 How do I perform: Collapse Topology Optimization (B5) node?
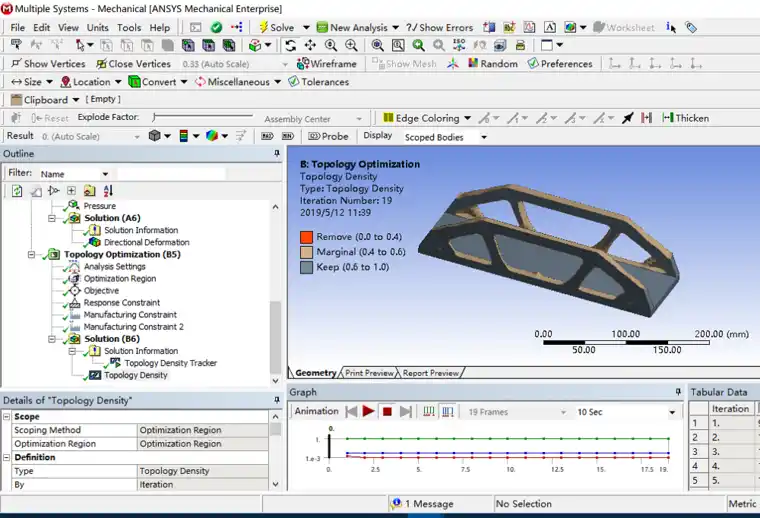tap(32, 254)
